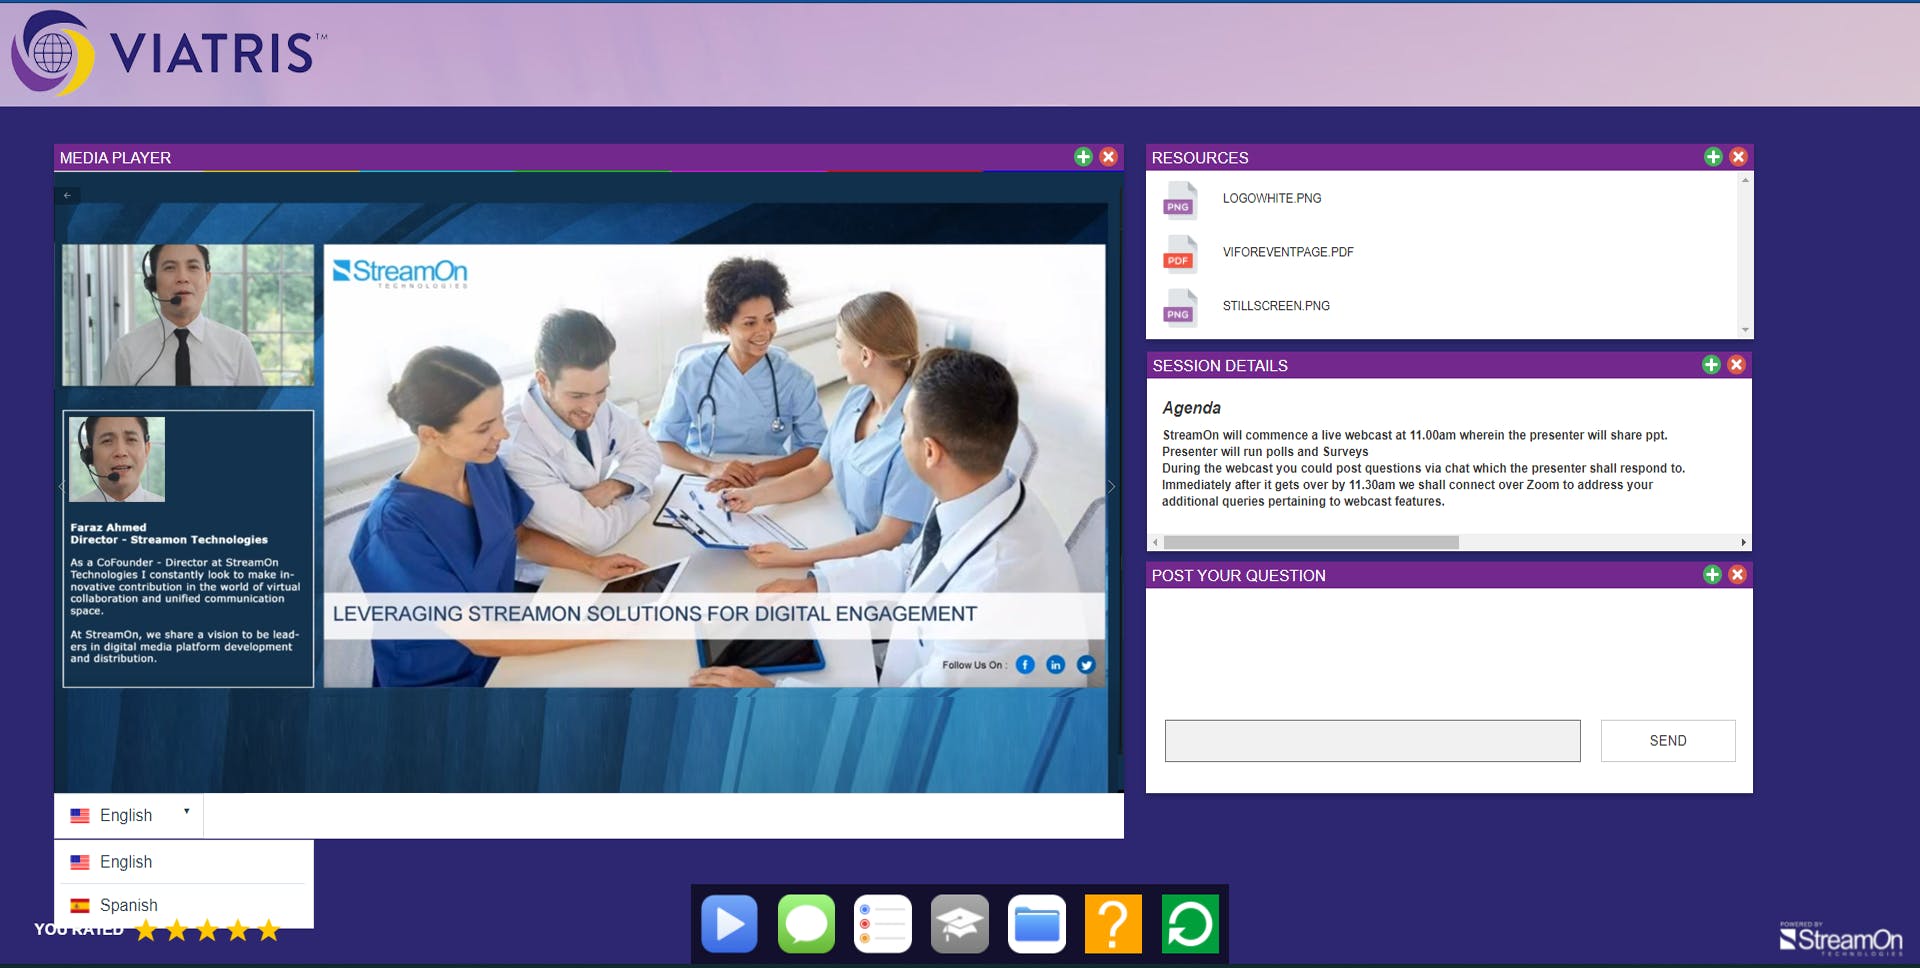
Task: Select English from the language list
Action: pyautogui.click(x=183, y=862)
